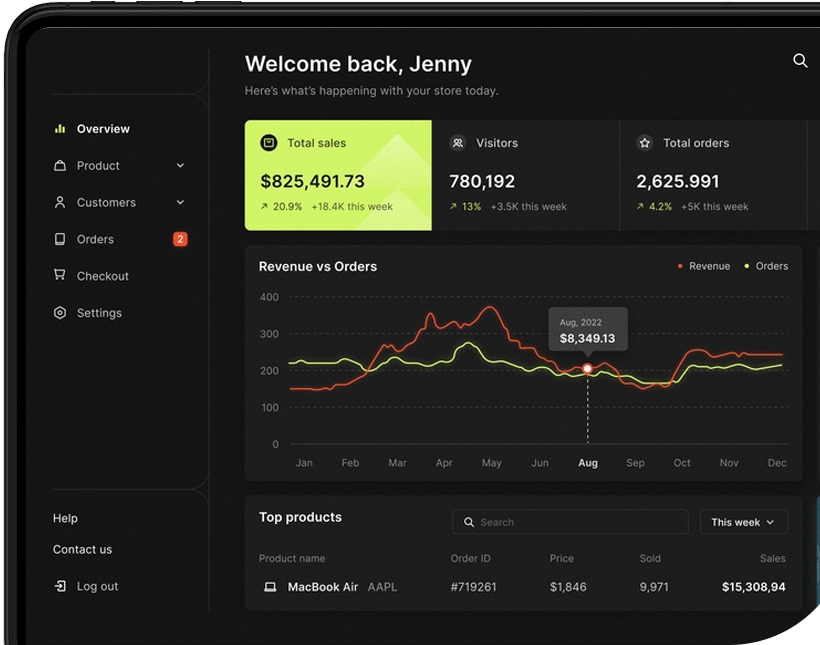This screenshot has width=820, height=645.
Task: Click the Total sales tag icon
Action: (268, 143)
